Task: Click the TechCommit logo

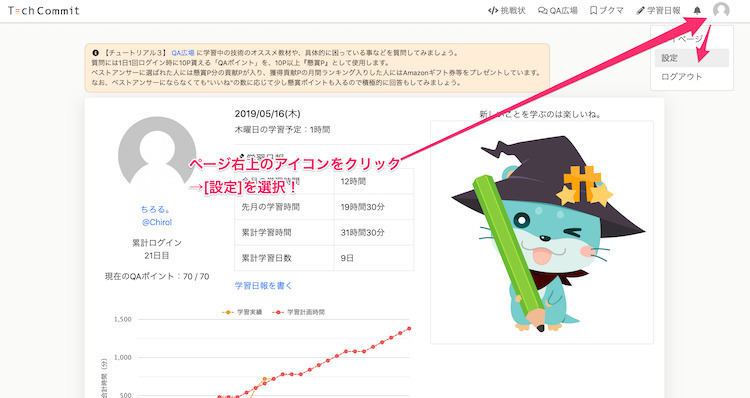Action: click(x=44, y=11)
